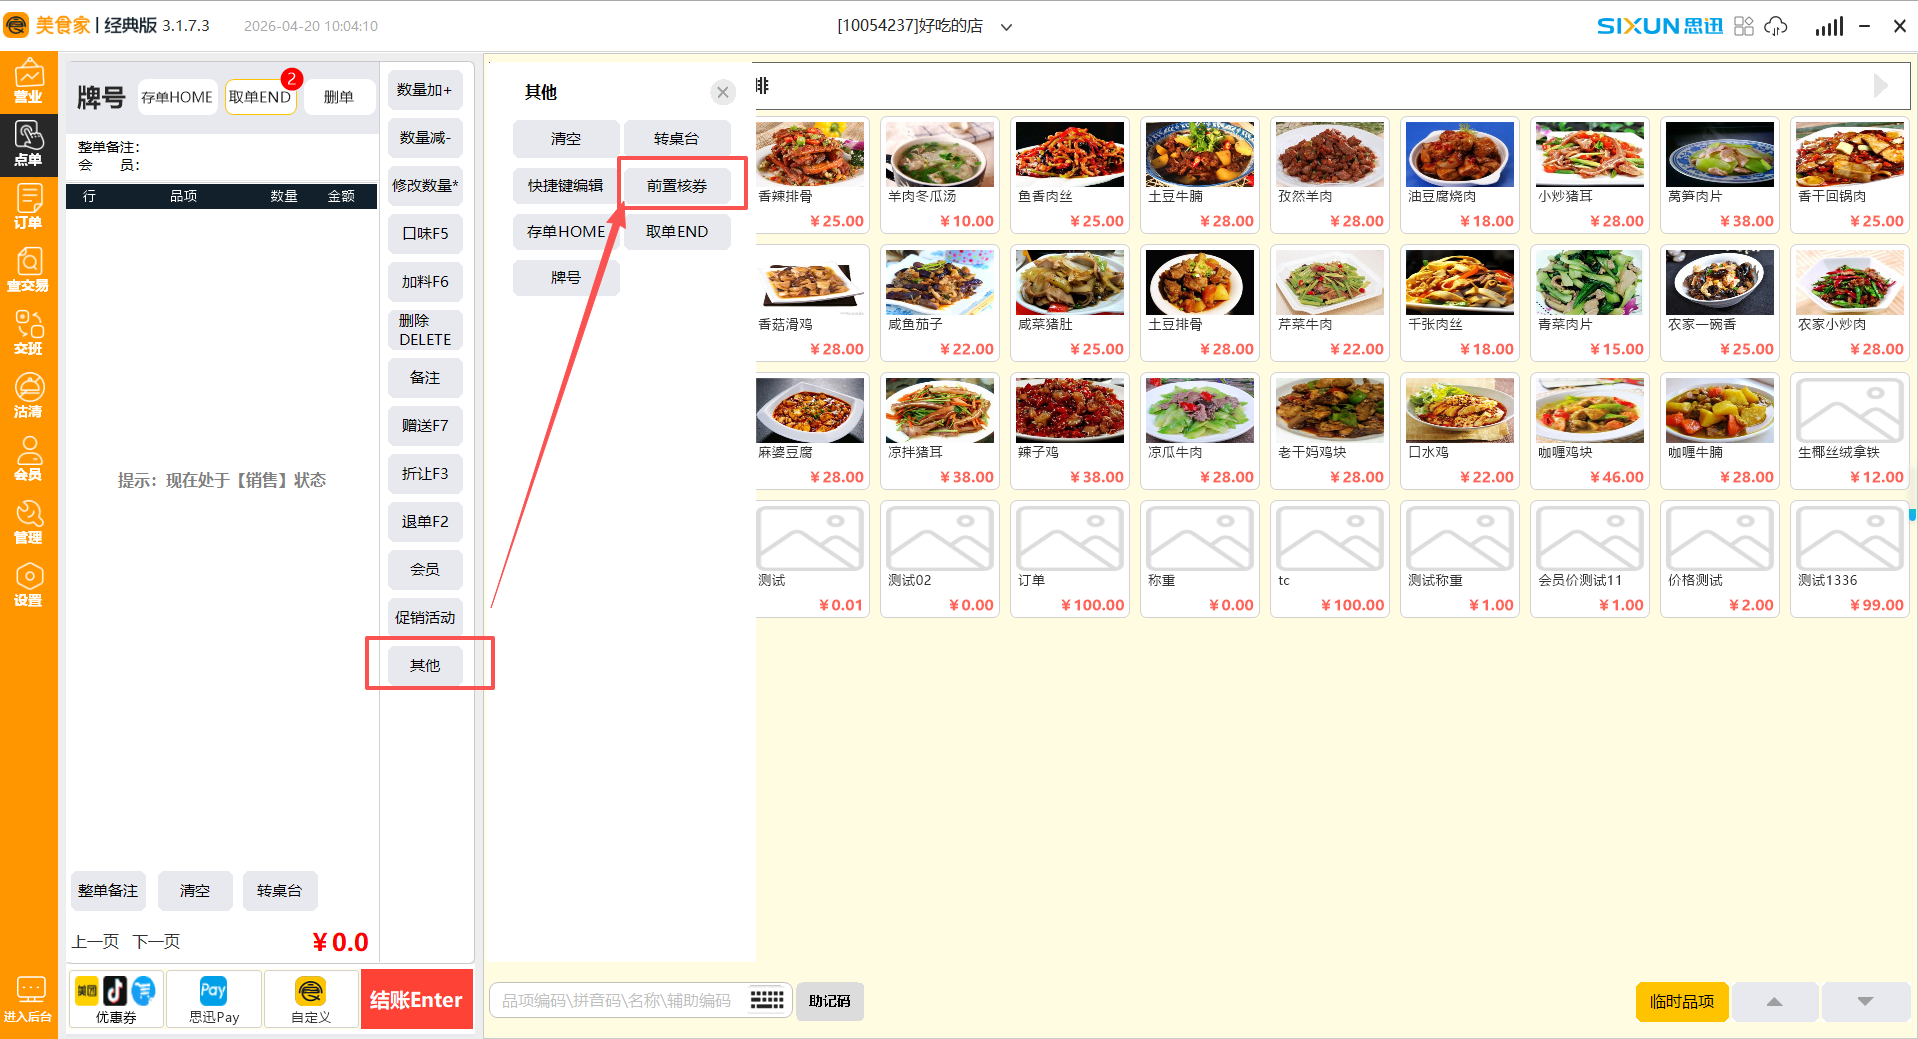The image size is (1918, 1039).
Task: Select 前置核券 in the 其他 menu
Action: coord(677,185)
